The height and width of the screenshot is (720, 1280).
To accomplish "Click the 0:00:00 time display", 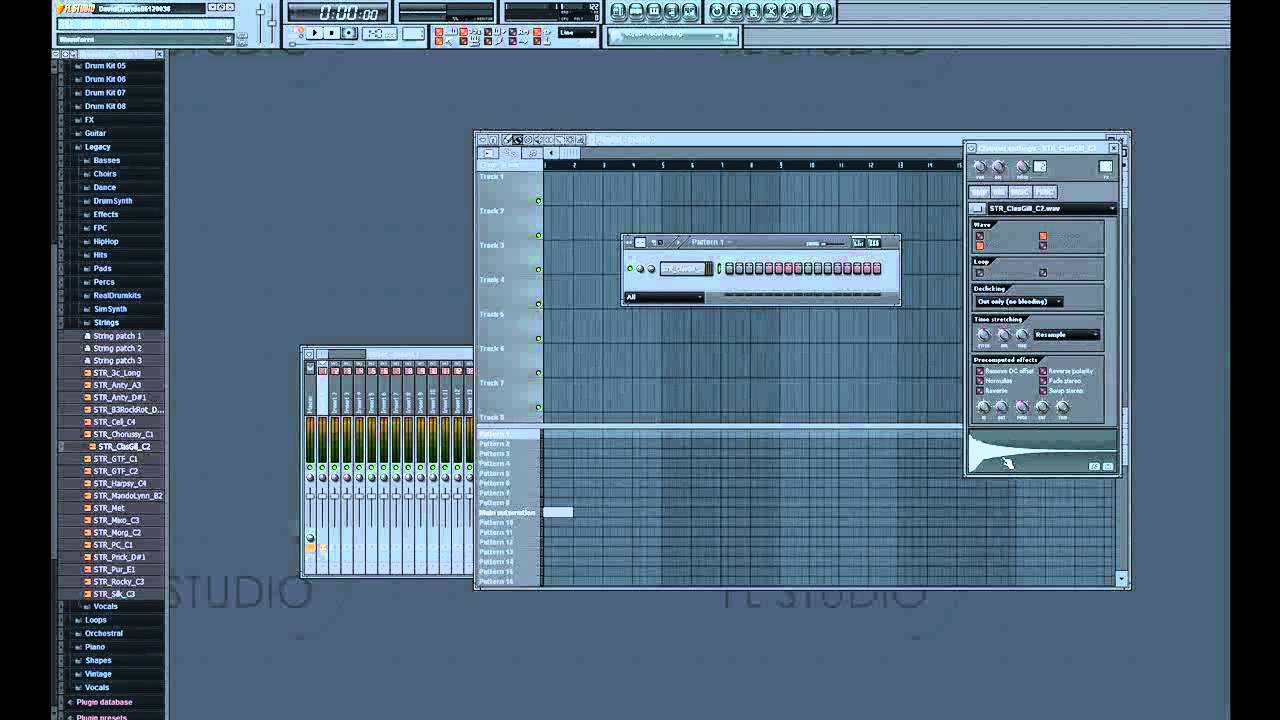I will tap(338, 12).
